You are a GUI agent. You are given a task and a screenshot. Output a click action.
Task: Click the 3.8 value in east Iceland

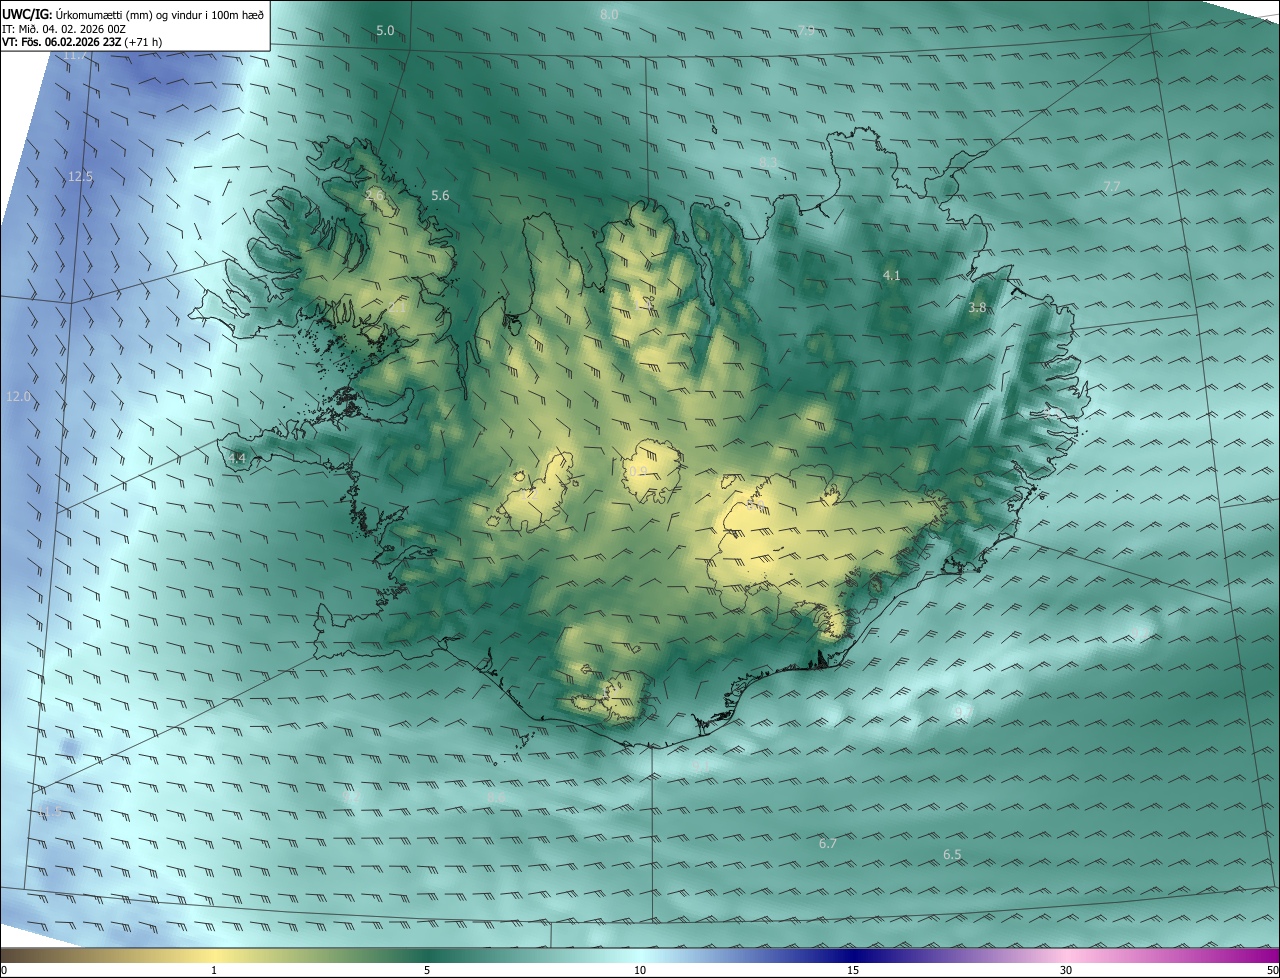pyautogui.click(x=977, y=307)
